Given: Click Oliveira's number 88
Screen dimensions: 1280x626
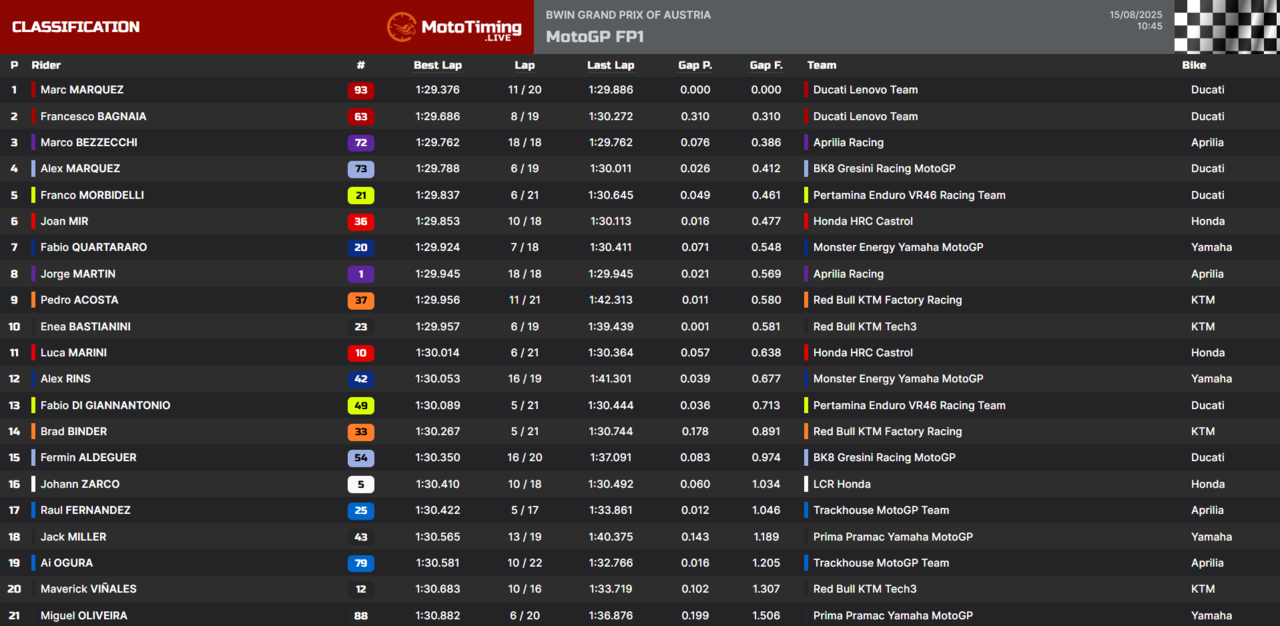Looking at the screenshot, I should [361, 616].
